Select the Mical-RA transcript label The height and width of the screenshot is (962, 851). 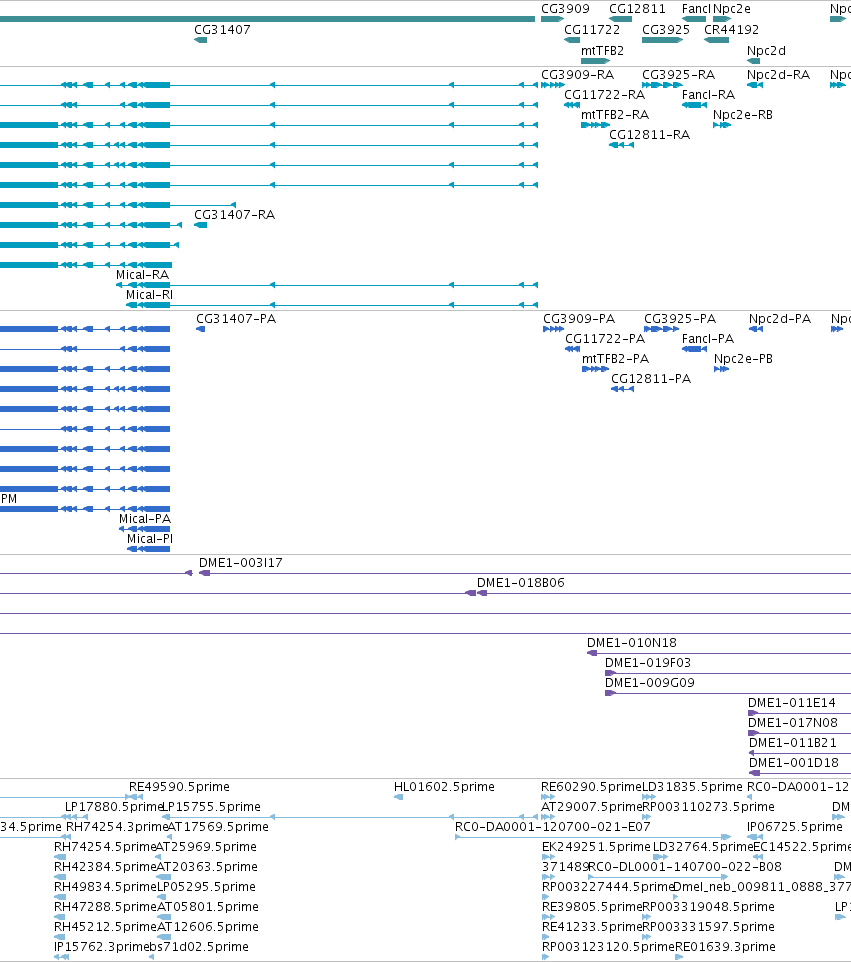tap(142, 275)
